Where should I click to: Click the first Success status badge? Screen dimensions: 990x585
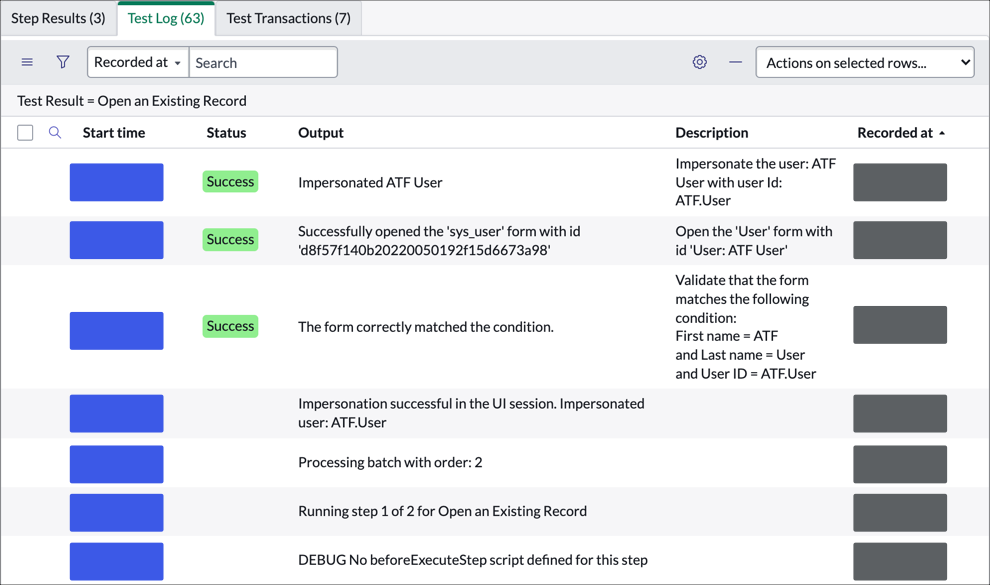[x=230, y=181]
